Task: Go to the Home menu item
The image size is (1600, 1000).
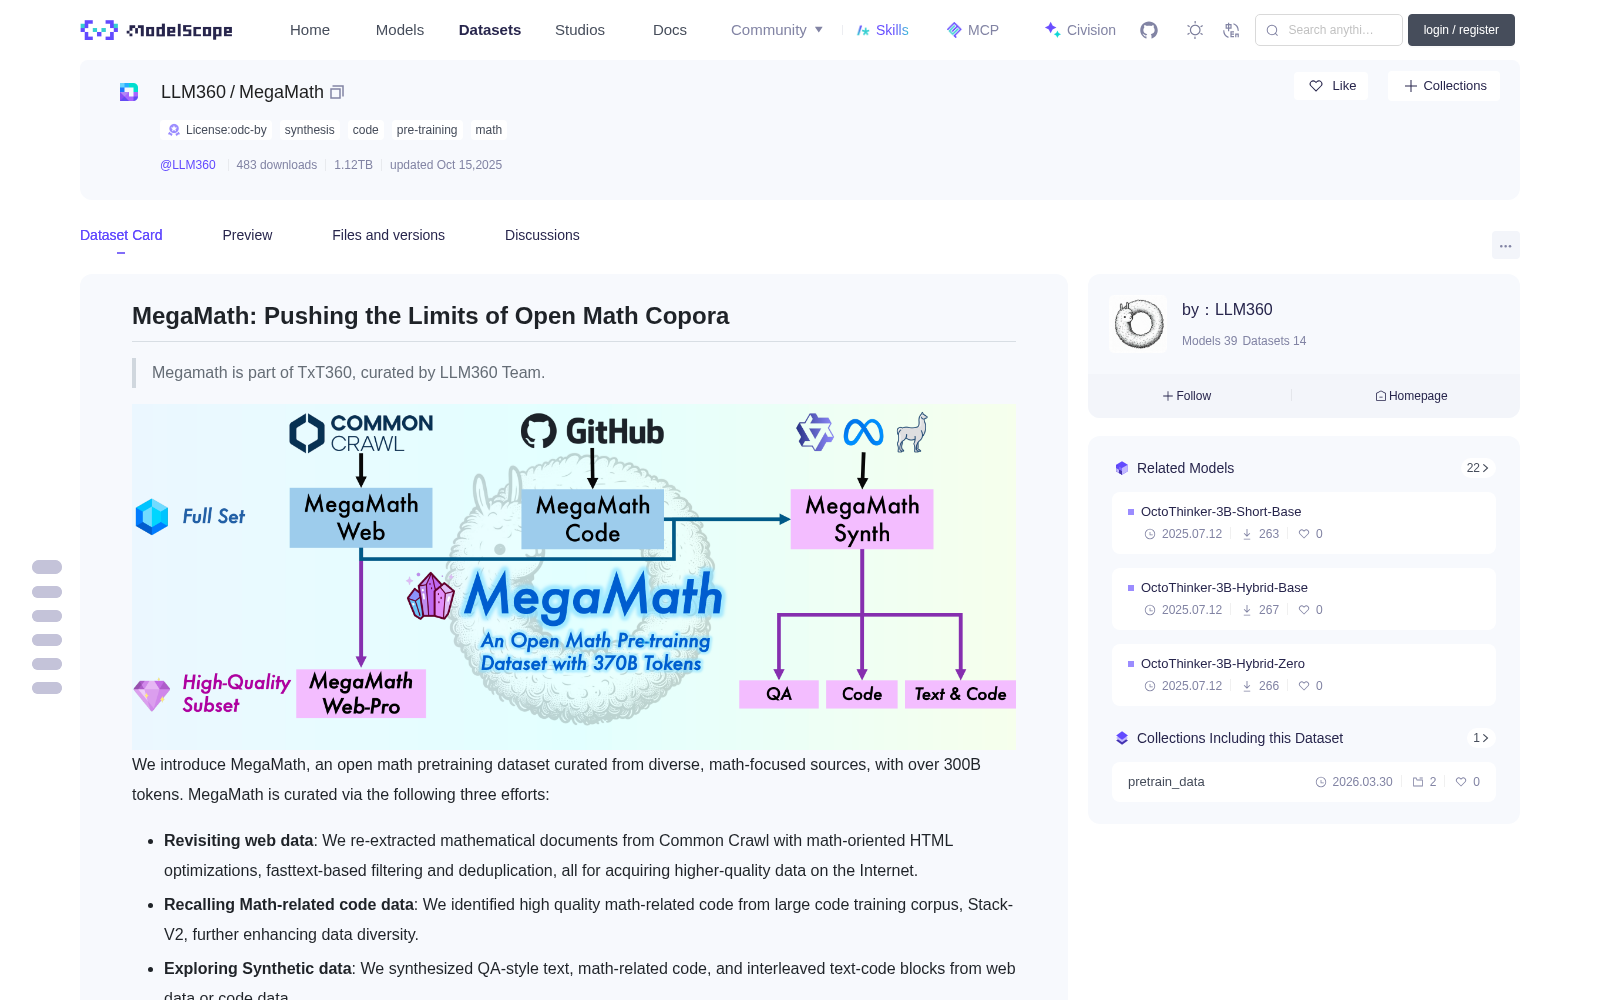Action: [310, 30]
